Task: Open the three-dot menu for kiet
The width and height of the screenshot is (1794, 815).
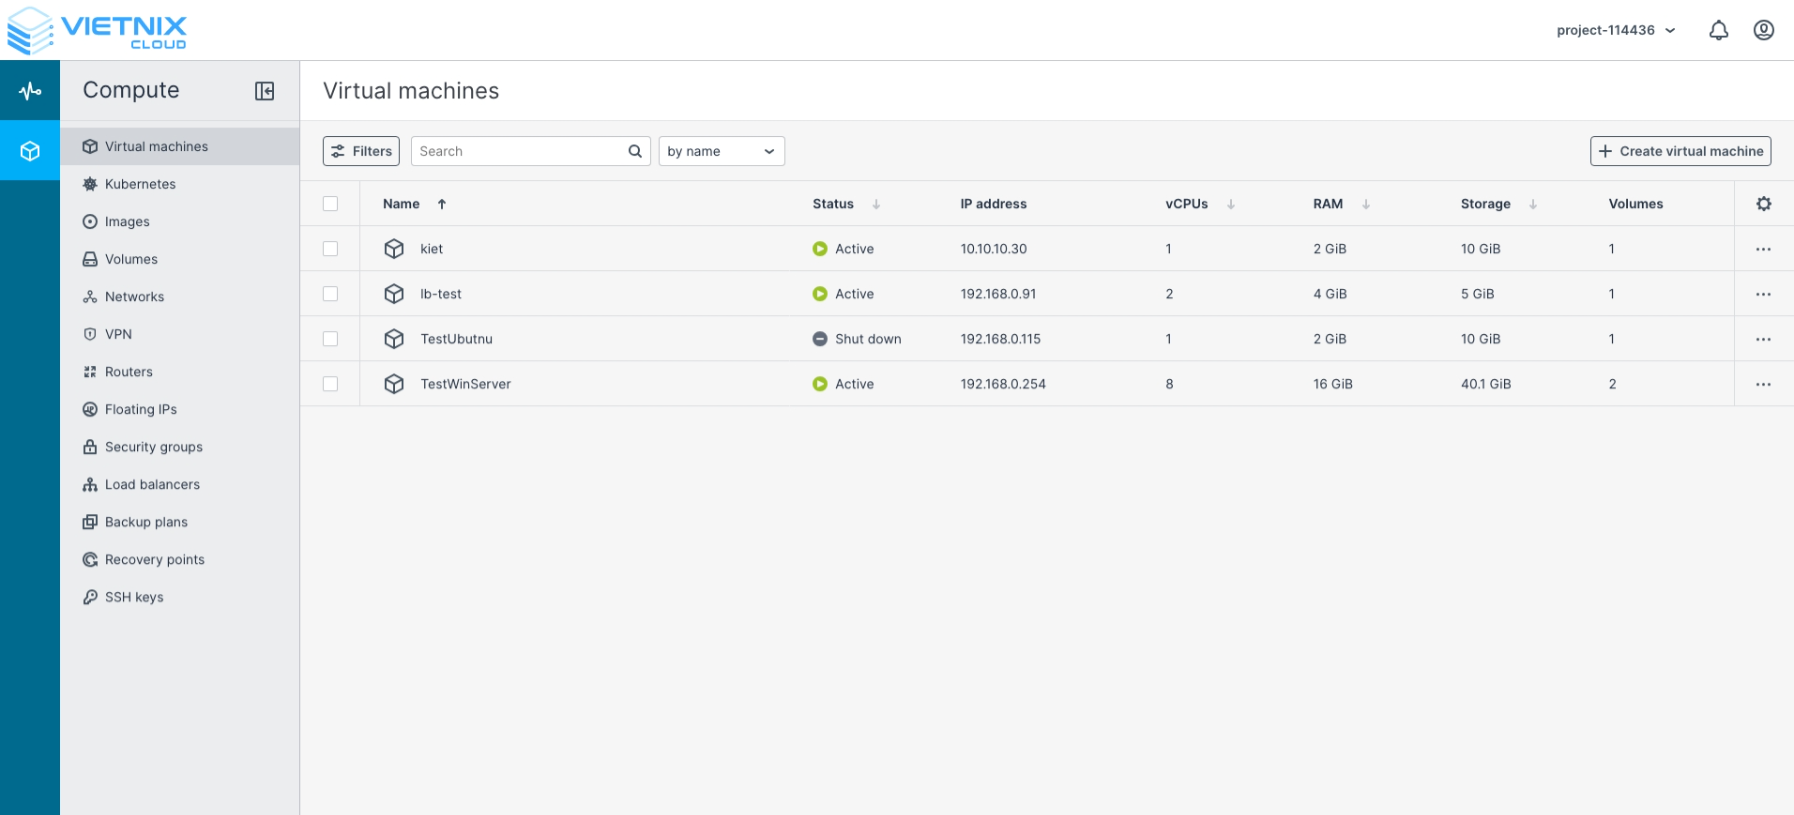Action: click(1763, 249)
